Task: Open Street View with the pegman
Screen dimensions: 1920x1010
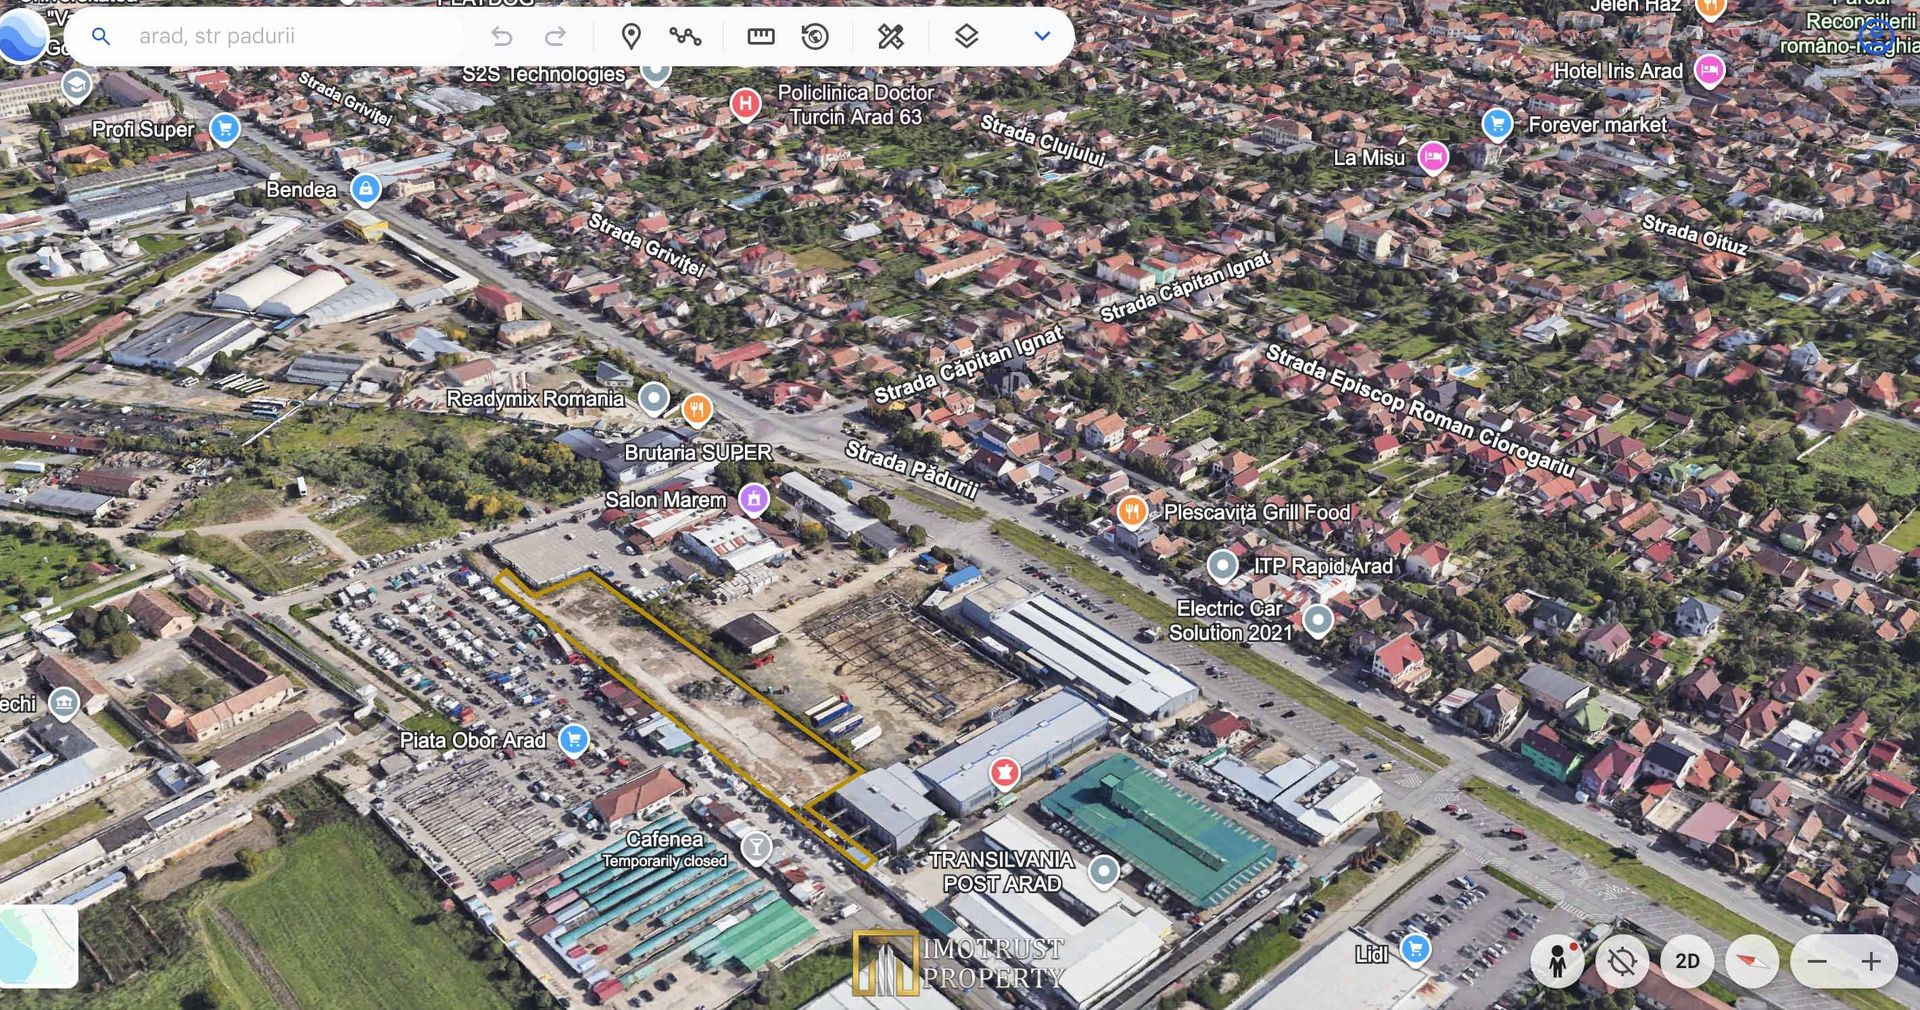Action: pos(1557,961)
